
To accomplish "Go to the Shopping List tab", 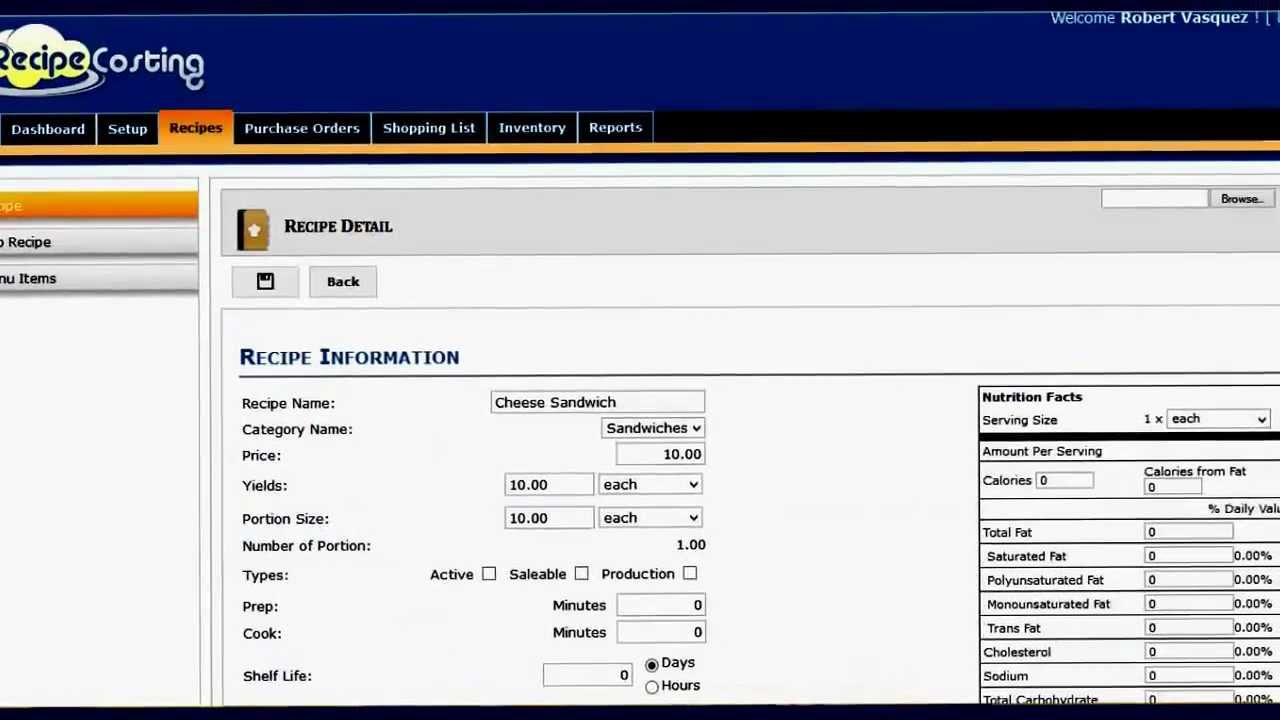I will point(429,128).
